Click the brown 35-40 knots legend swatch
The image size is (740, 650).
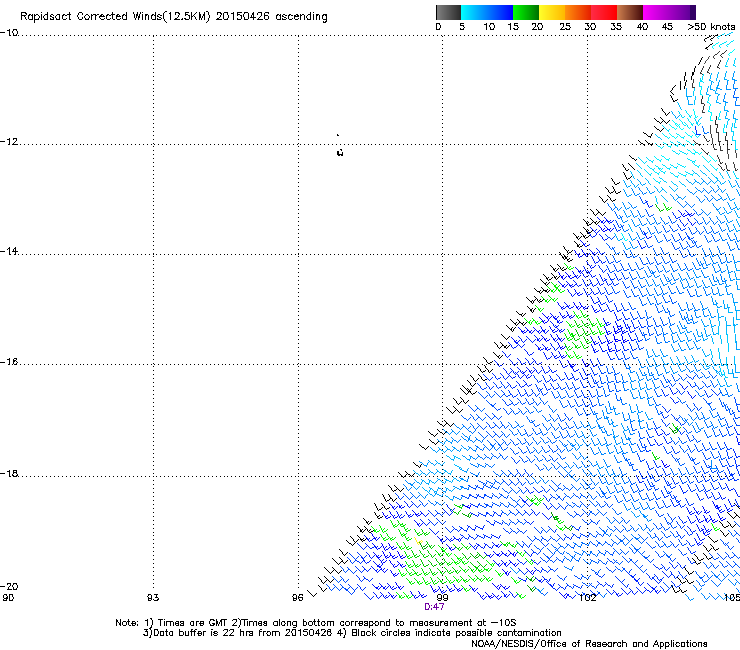click(630, 12)
